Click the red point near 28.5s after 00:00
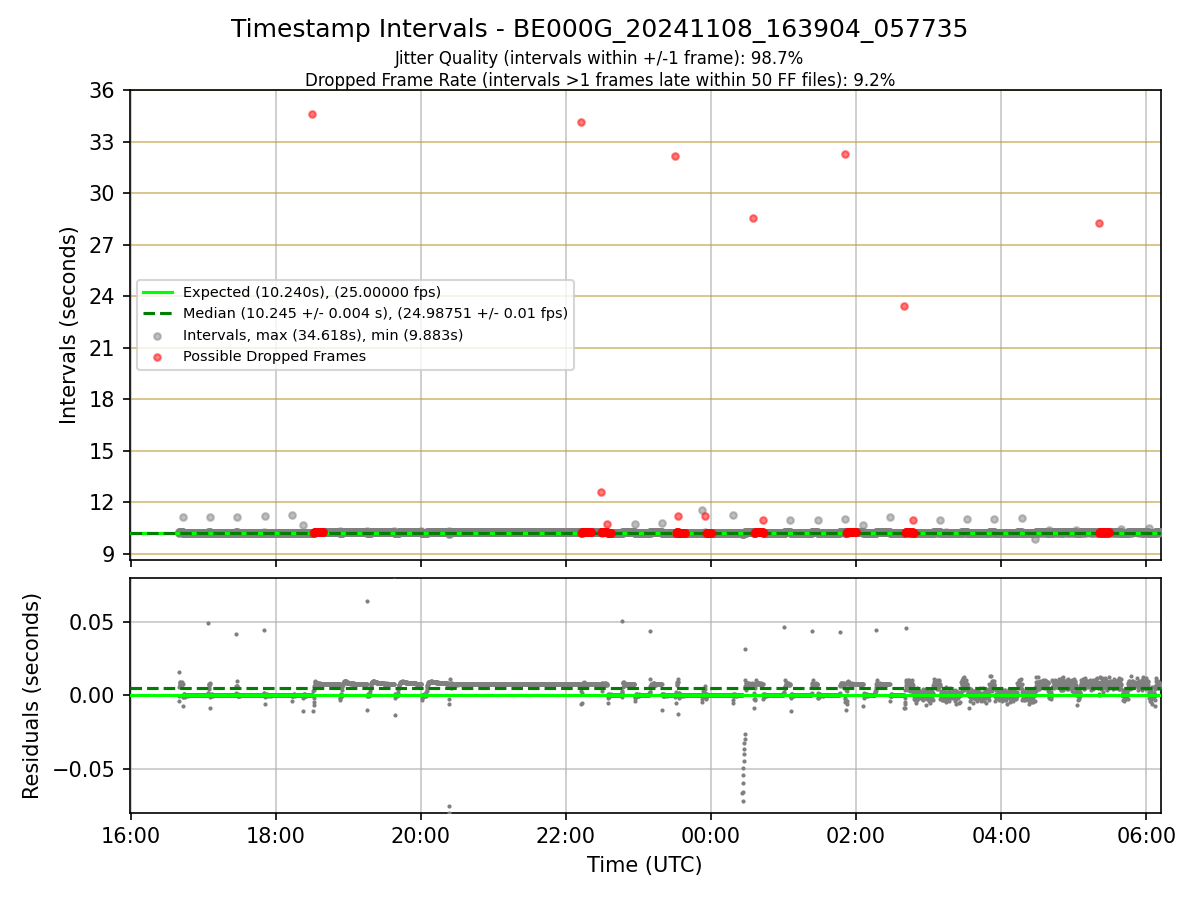 (753, 218)
